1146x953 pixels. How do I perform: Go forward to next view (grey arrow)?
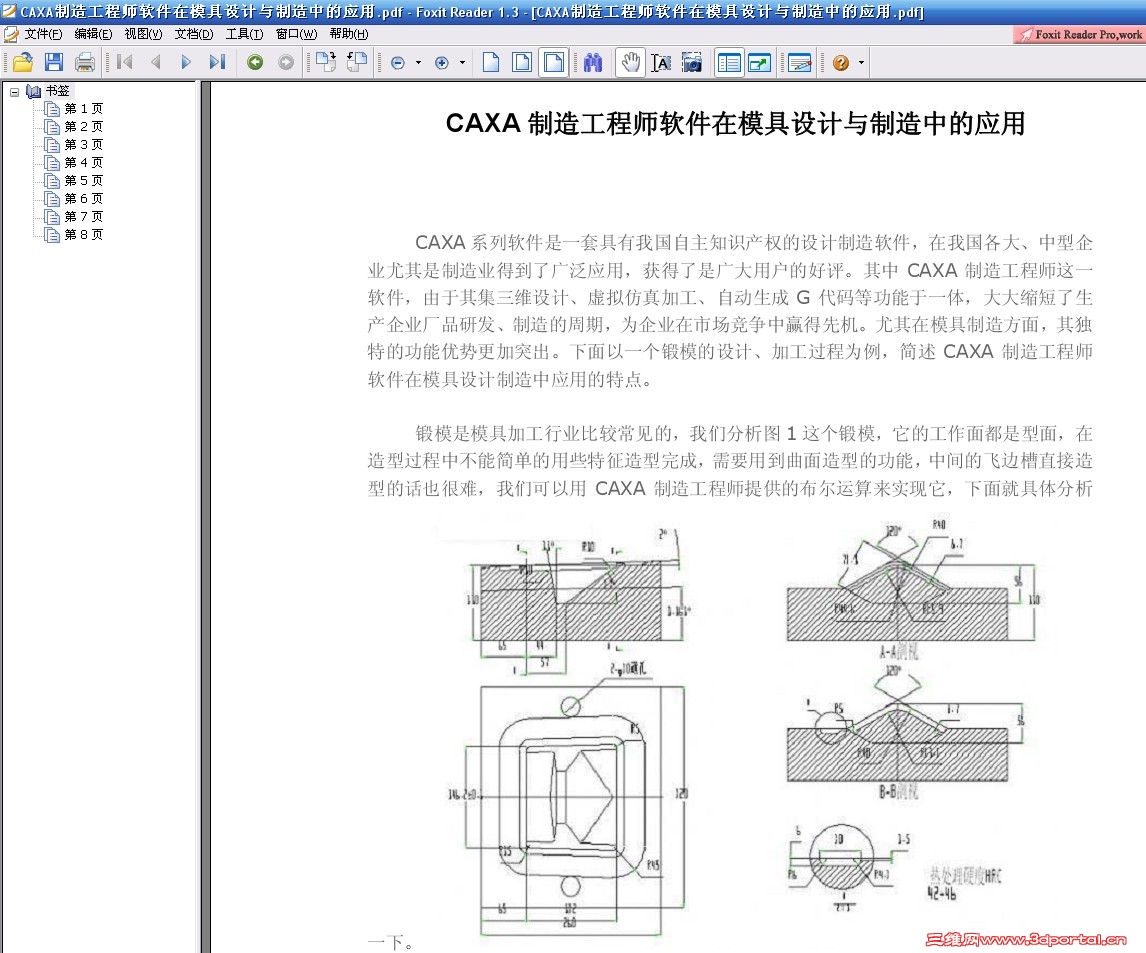pos(286,63)
